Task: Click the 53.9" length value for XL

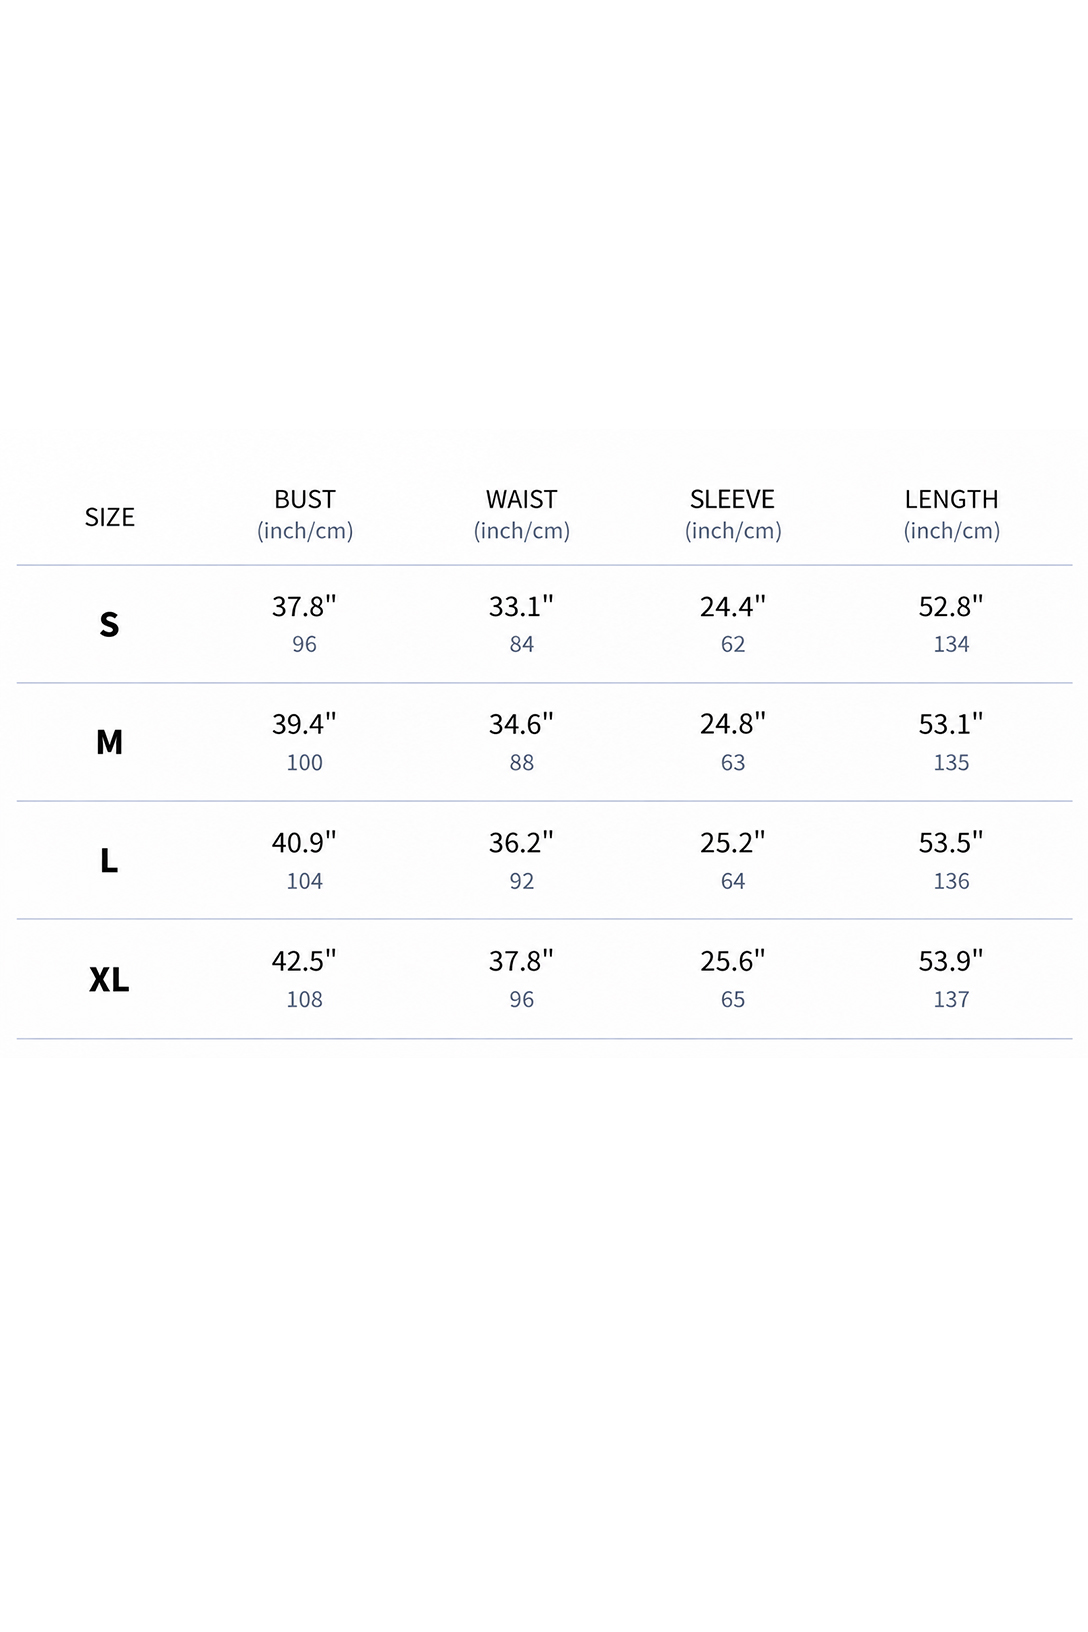Action: [x=951, y=961]
